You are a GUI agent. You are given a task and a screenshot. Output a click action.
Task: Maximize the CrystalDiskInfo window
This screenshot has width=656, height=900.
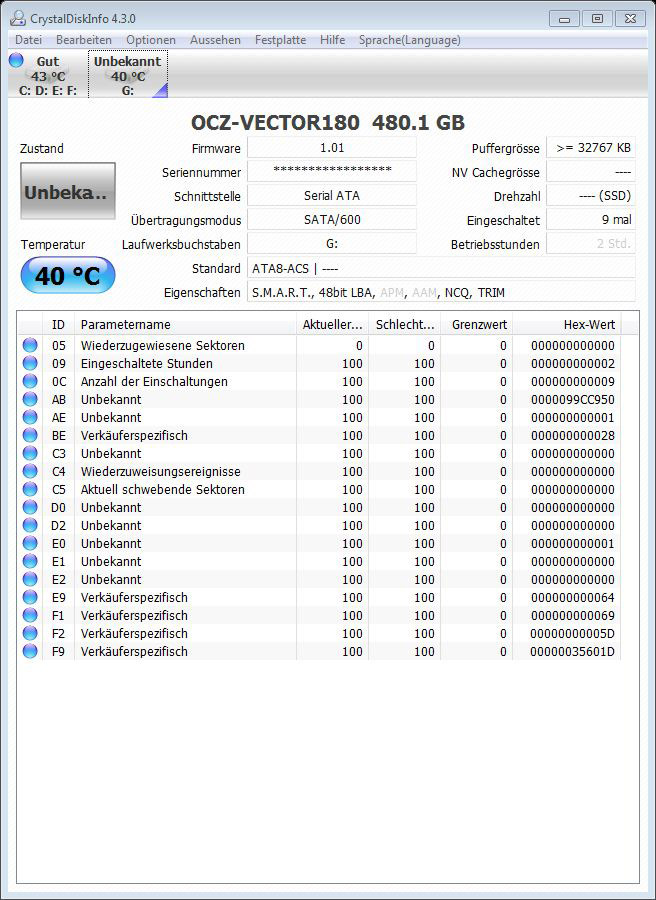pos(597,19)
